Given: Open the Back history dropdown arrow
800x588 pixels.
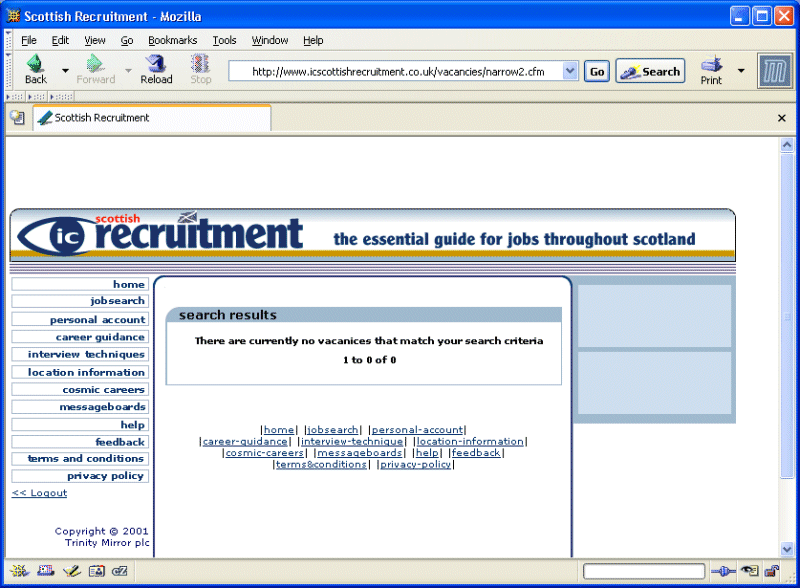Looking at the screenshot, I should (65, 70).
